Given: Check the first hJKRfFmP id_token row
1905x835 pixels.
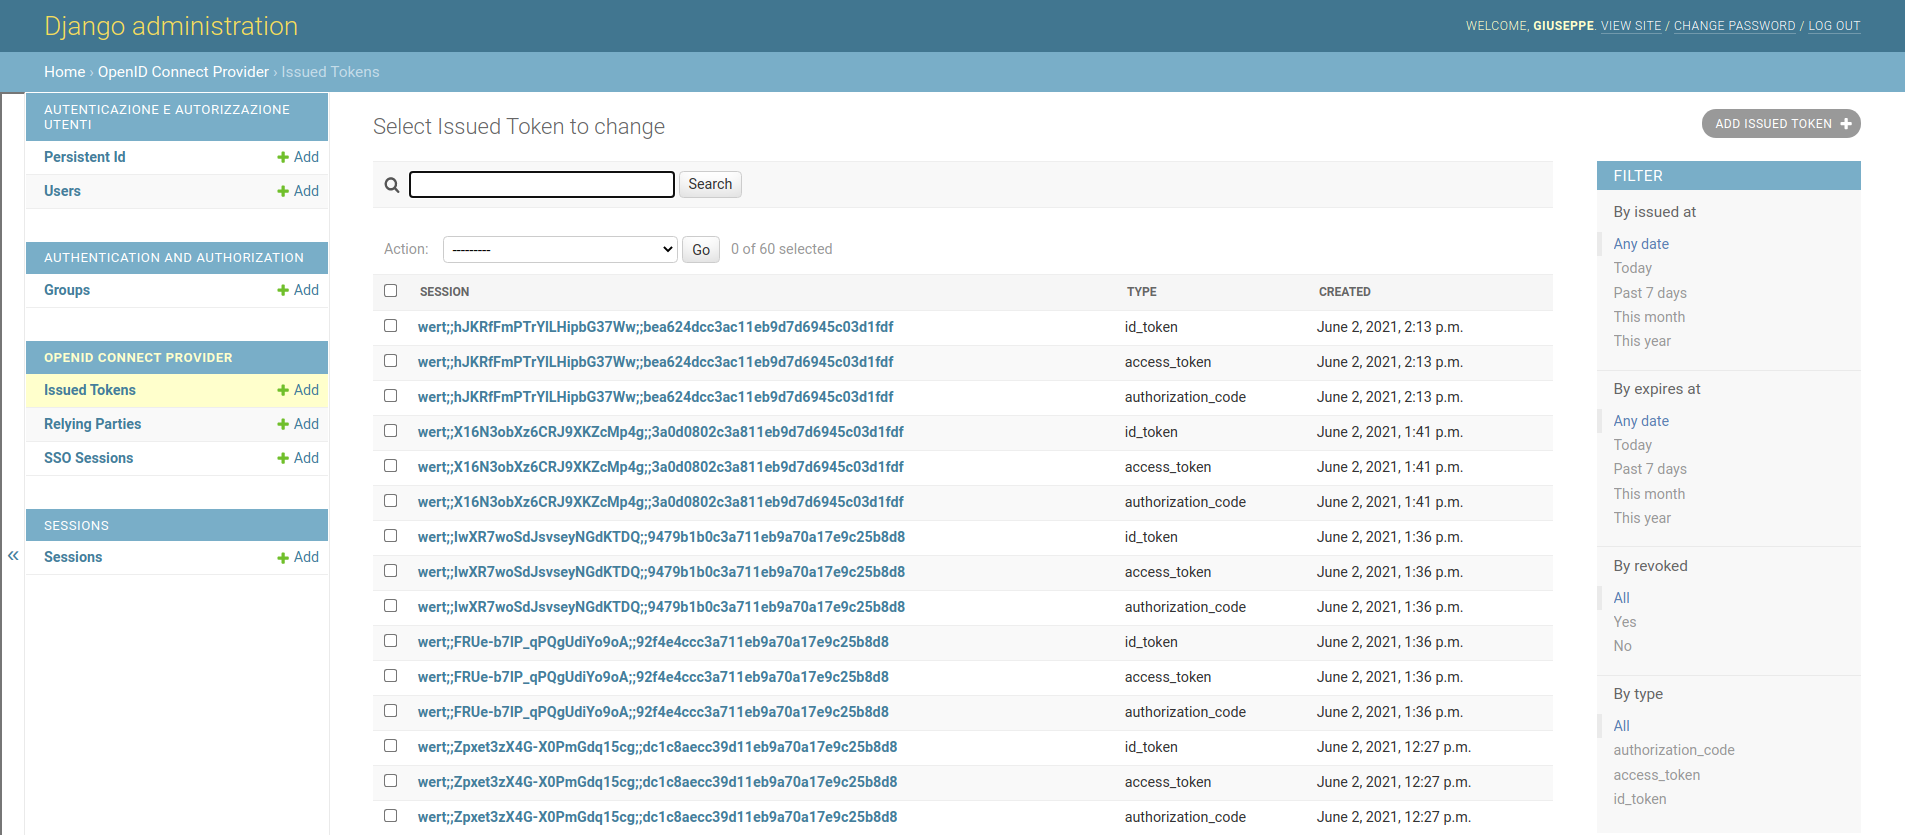Looking at the screenshot, I should 390,326.
